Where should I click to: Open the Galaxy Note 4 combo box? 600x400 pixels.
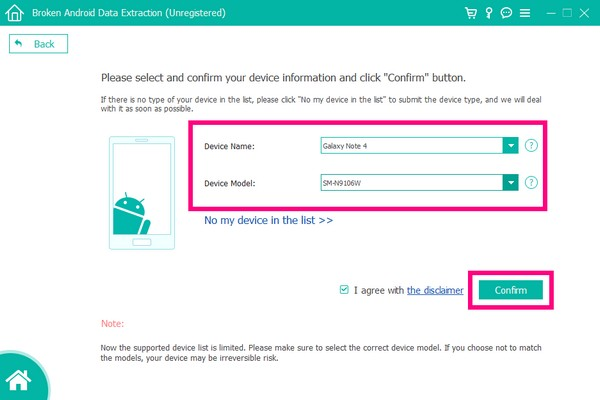click(x=410, y=145)
